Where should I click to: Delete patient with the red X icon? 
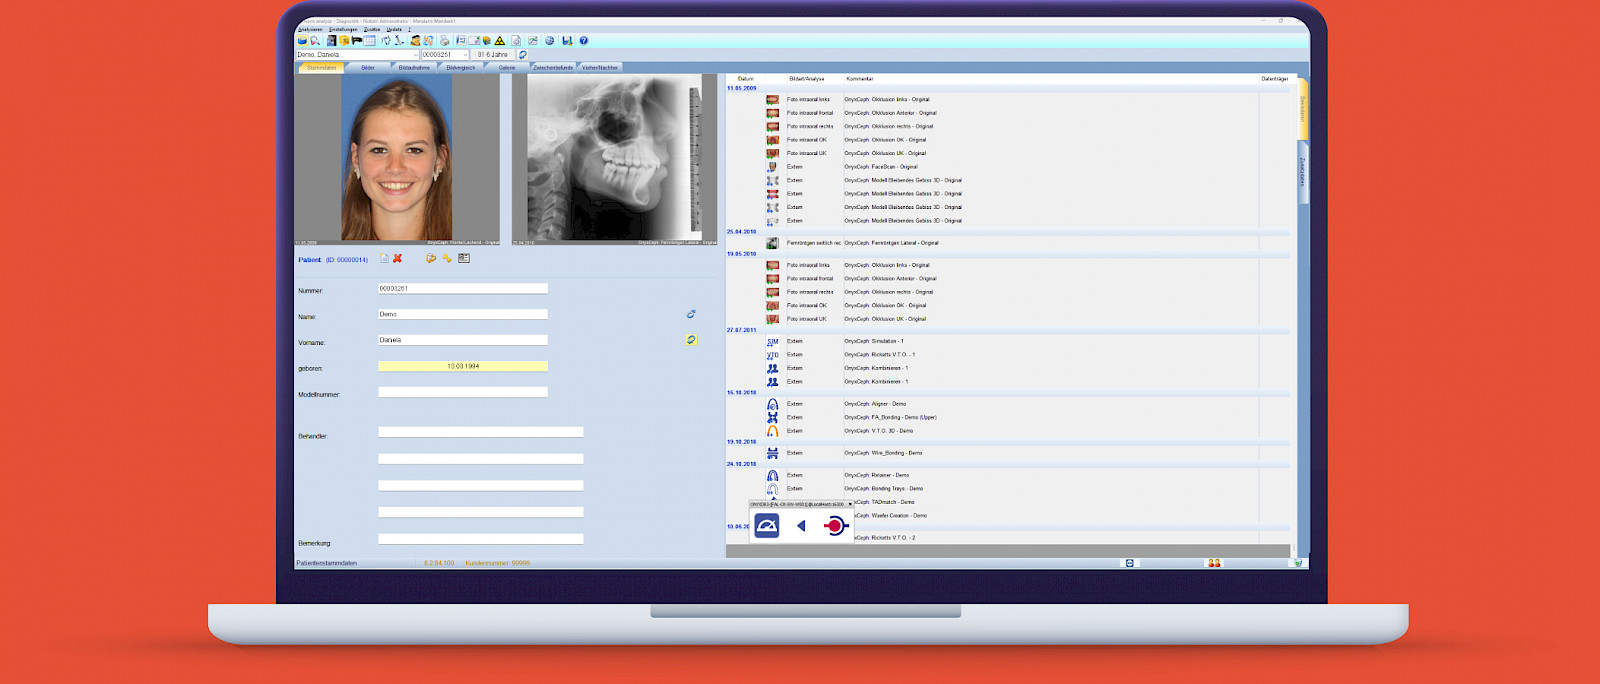(x=397, y=258)
